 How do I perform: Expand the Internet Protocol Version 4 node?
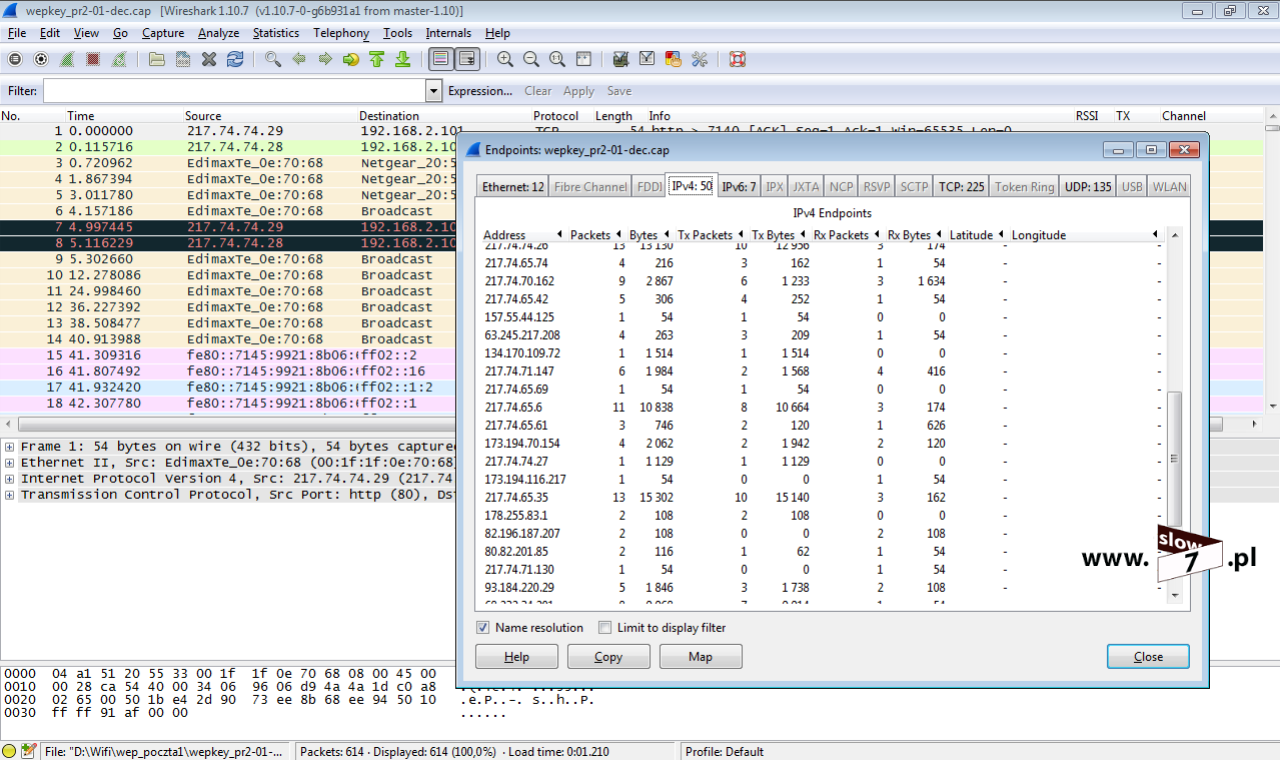tap(9, 478)
